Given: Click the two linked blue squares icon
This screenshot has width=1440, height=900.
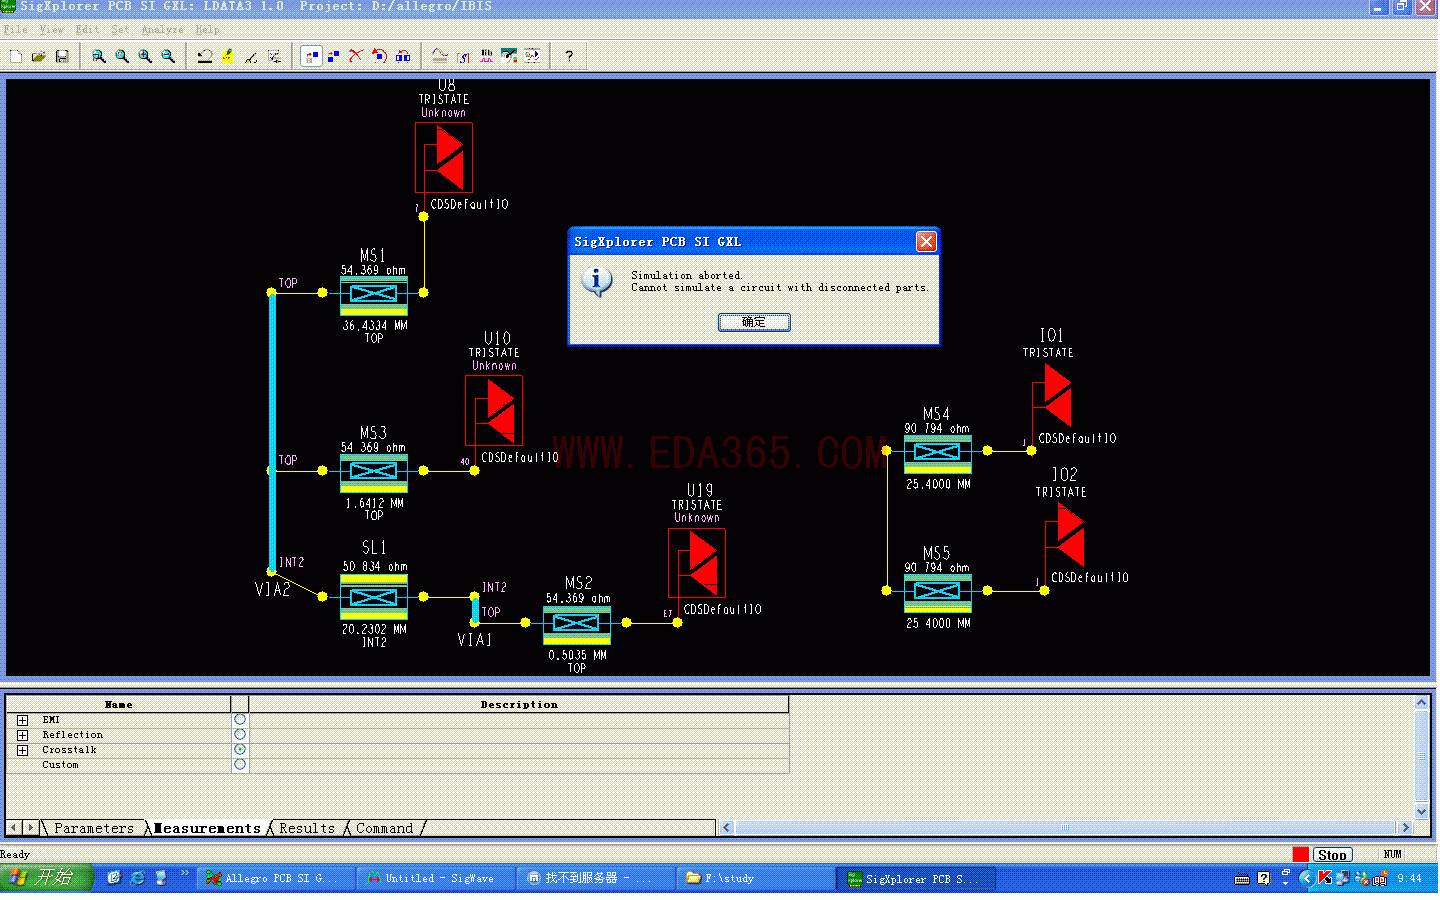Looking at the screenshot, I should pos(403,56).
